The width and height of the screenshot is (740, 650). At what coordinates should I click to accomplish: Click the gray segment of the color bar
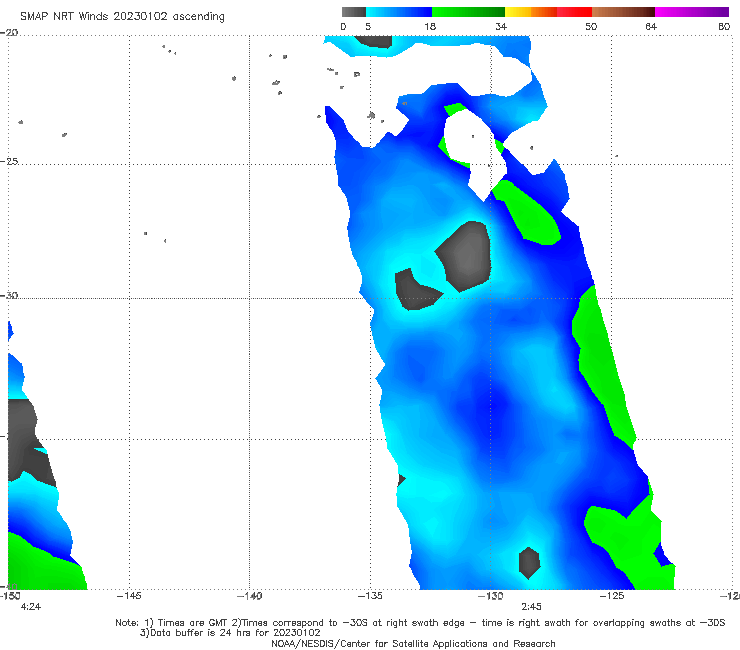click(x=353, y=12)
